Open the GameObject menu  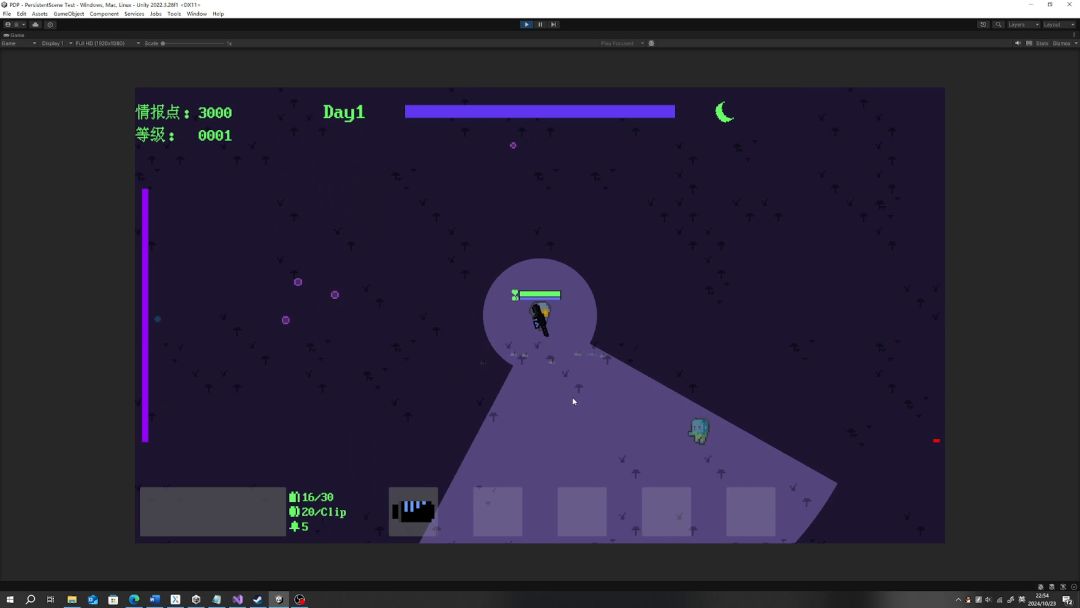[x=68, y=14]
